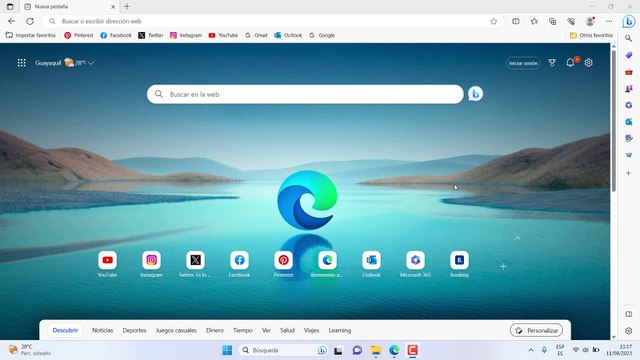Open the sidebar Outlook icon
The image size is (640, 360).
629,122
